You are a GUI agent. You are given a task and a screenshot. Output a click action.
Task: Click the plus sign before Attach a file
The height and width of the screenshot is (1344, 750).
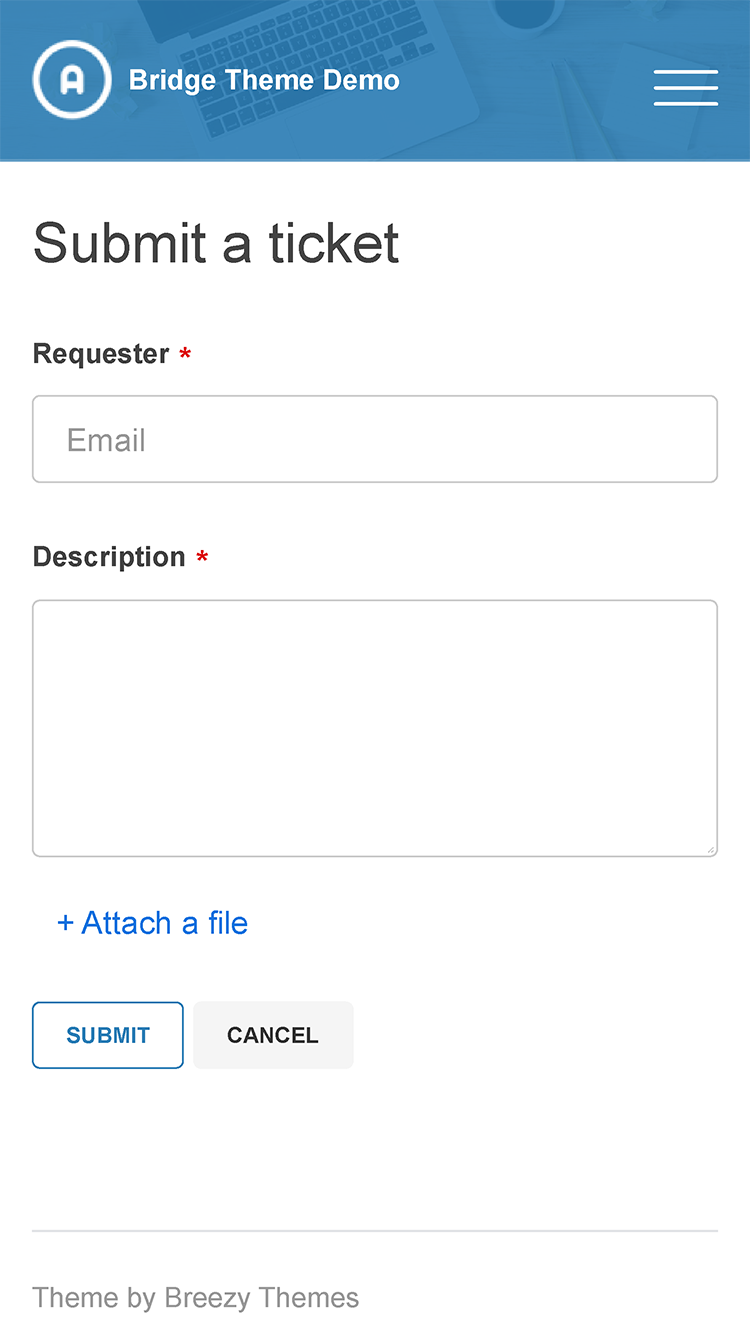pyautogui.click(x=66, y=923)
